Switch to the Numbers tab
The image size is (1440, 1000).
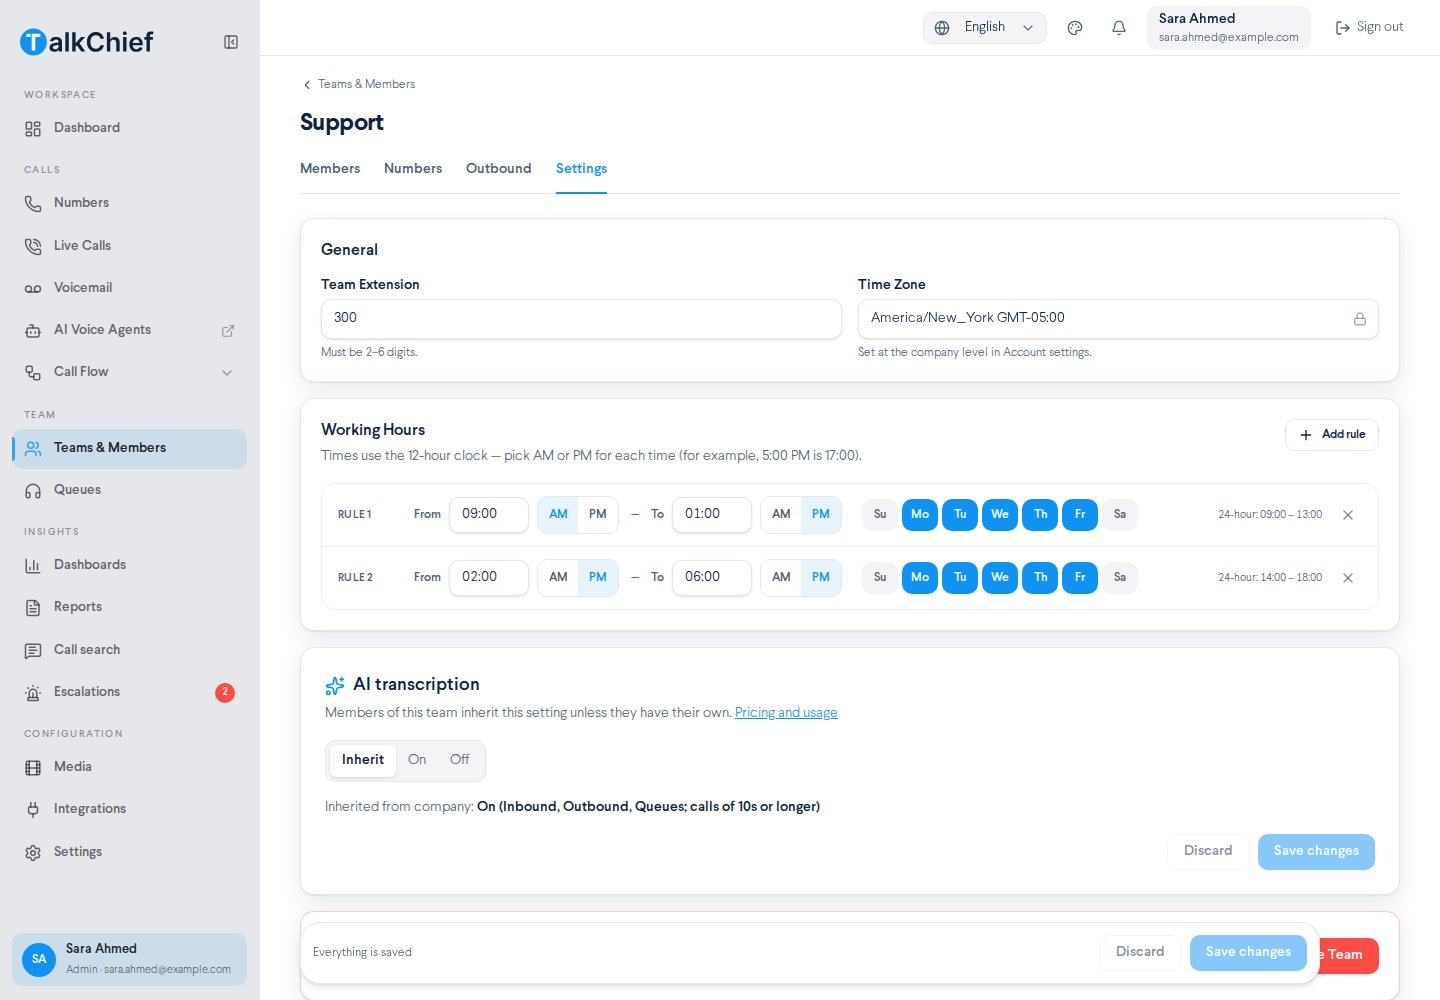click(x=413, y=169)
